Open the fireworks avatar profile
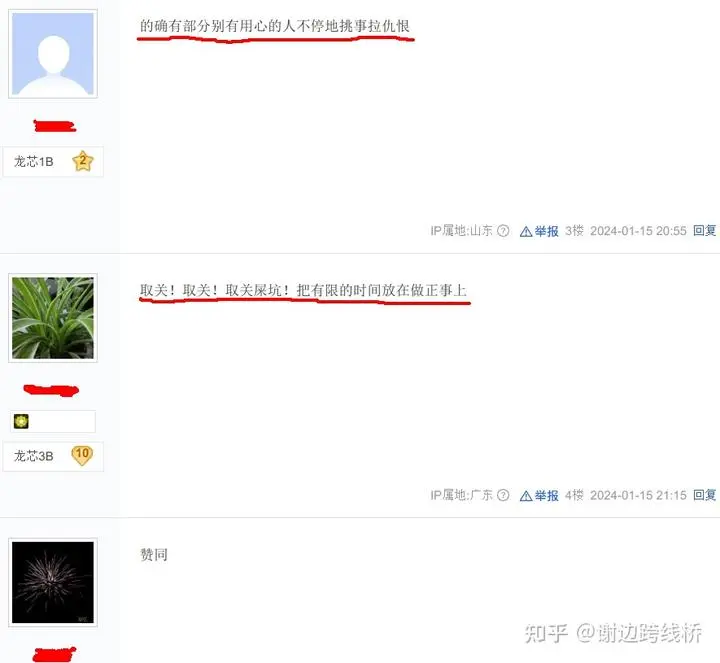 point(53,582)
